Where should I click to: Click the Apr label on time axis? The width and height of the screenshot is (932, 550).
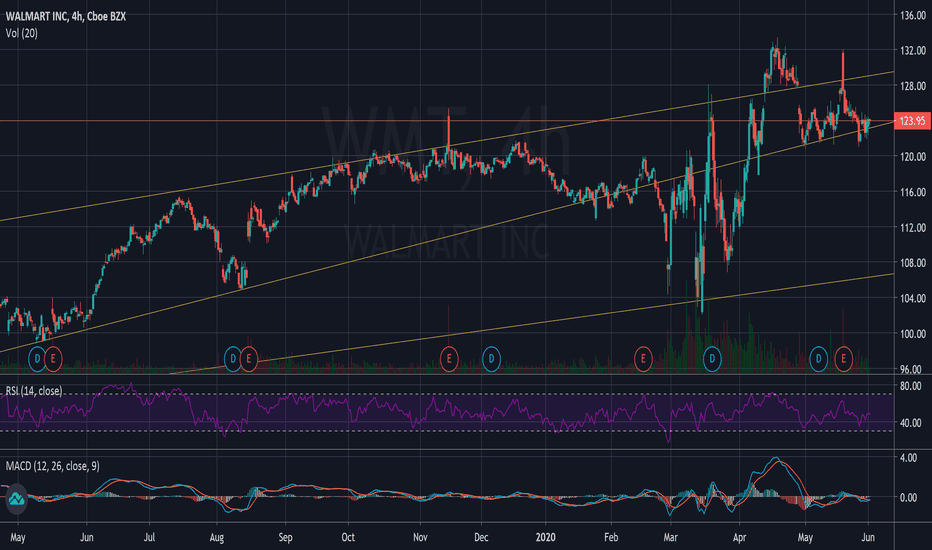coord(739,538)
